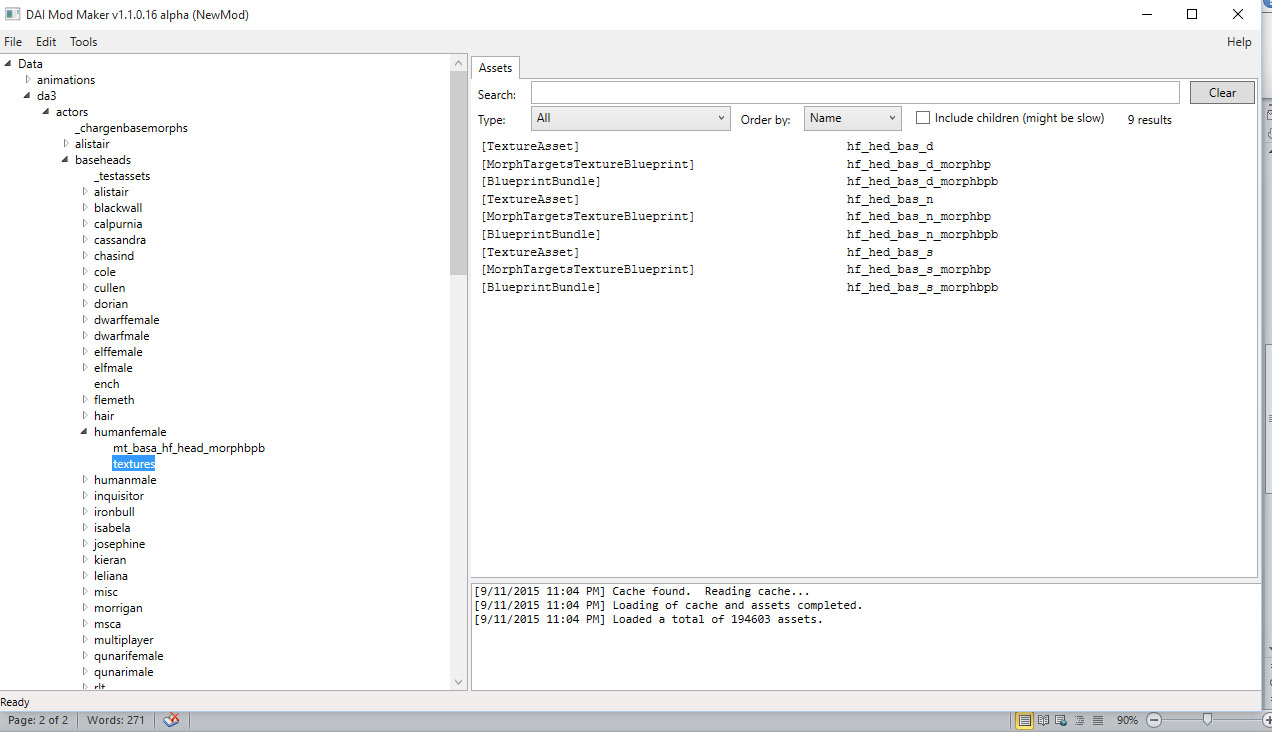Click tree scrollbar down arrow
The width and height of the screenshot is (1272, 732).
pos(459,682)
